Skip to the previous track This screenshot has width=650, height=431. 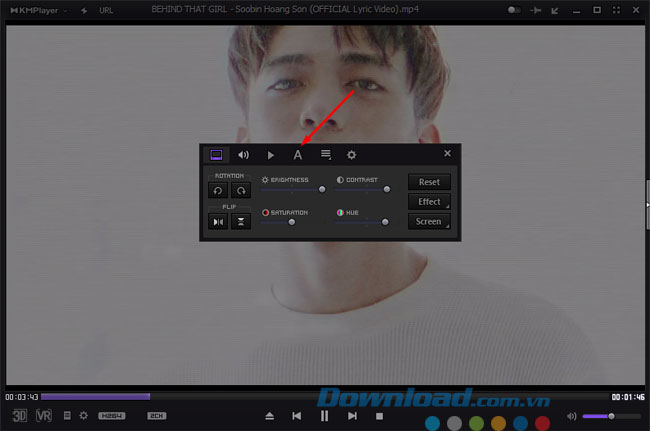tap(297, 416)
